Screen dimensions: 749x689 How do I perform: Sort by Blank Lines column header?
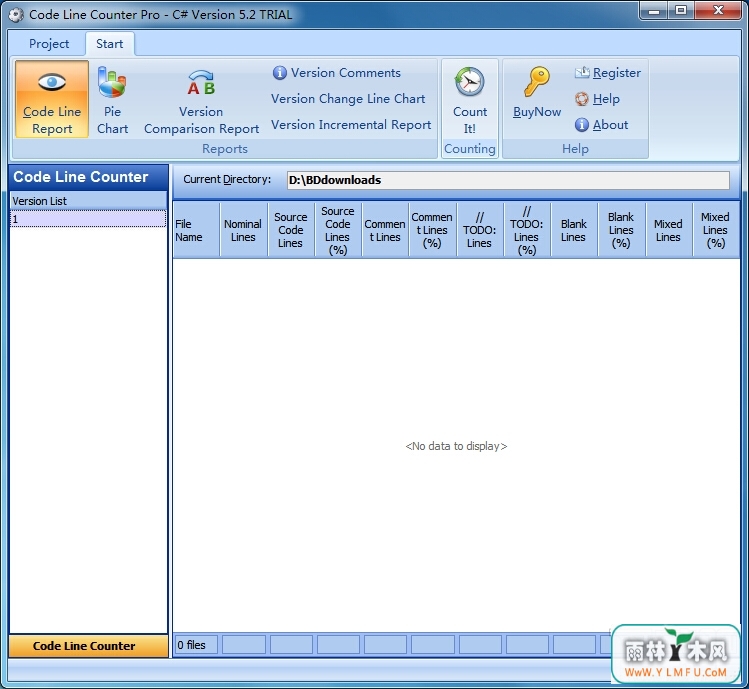pos(574,230)
